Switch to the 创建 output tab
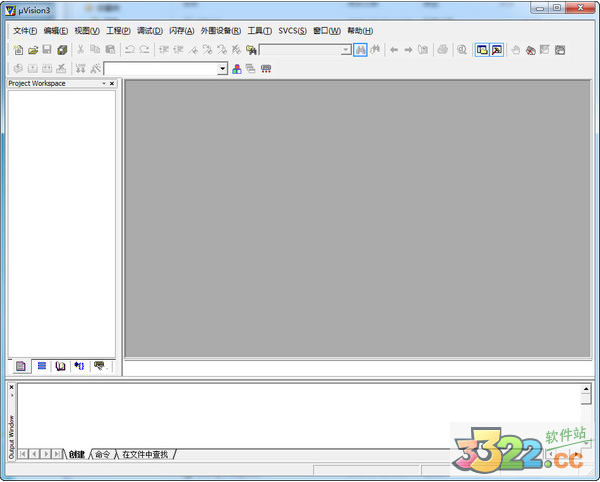 pyautogui.click(x=77, y=454)
